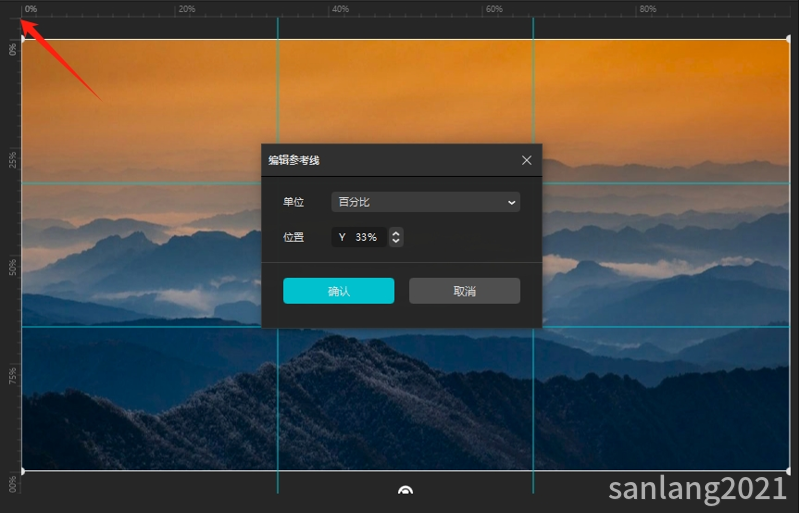Decrease position value with the down arrow

click(396, 242)
